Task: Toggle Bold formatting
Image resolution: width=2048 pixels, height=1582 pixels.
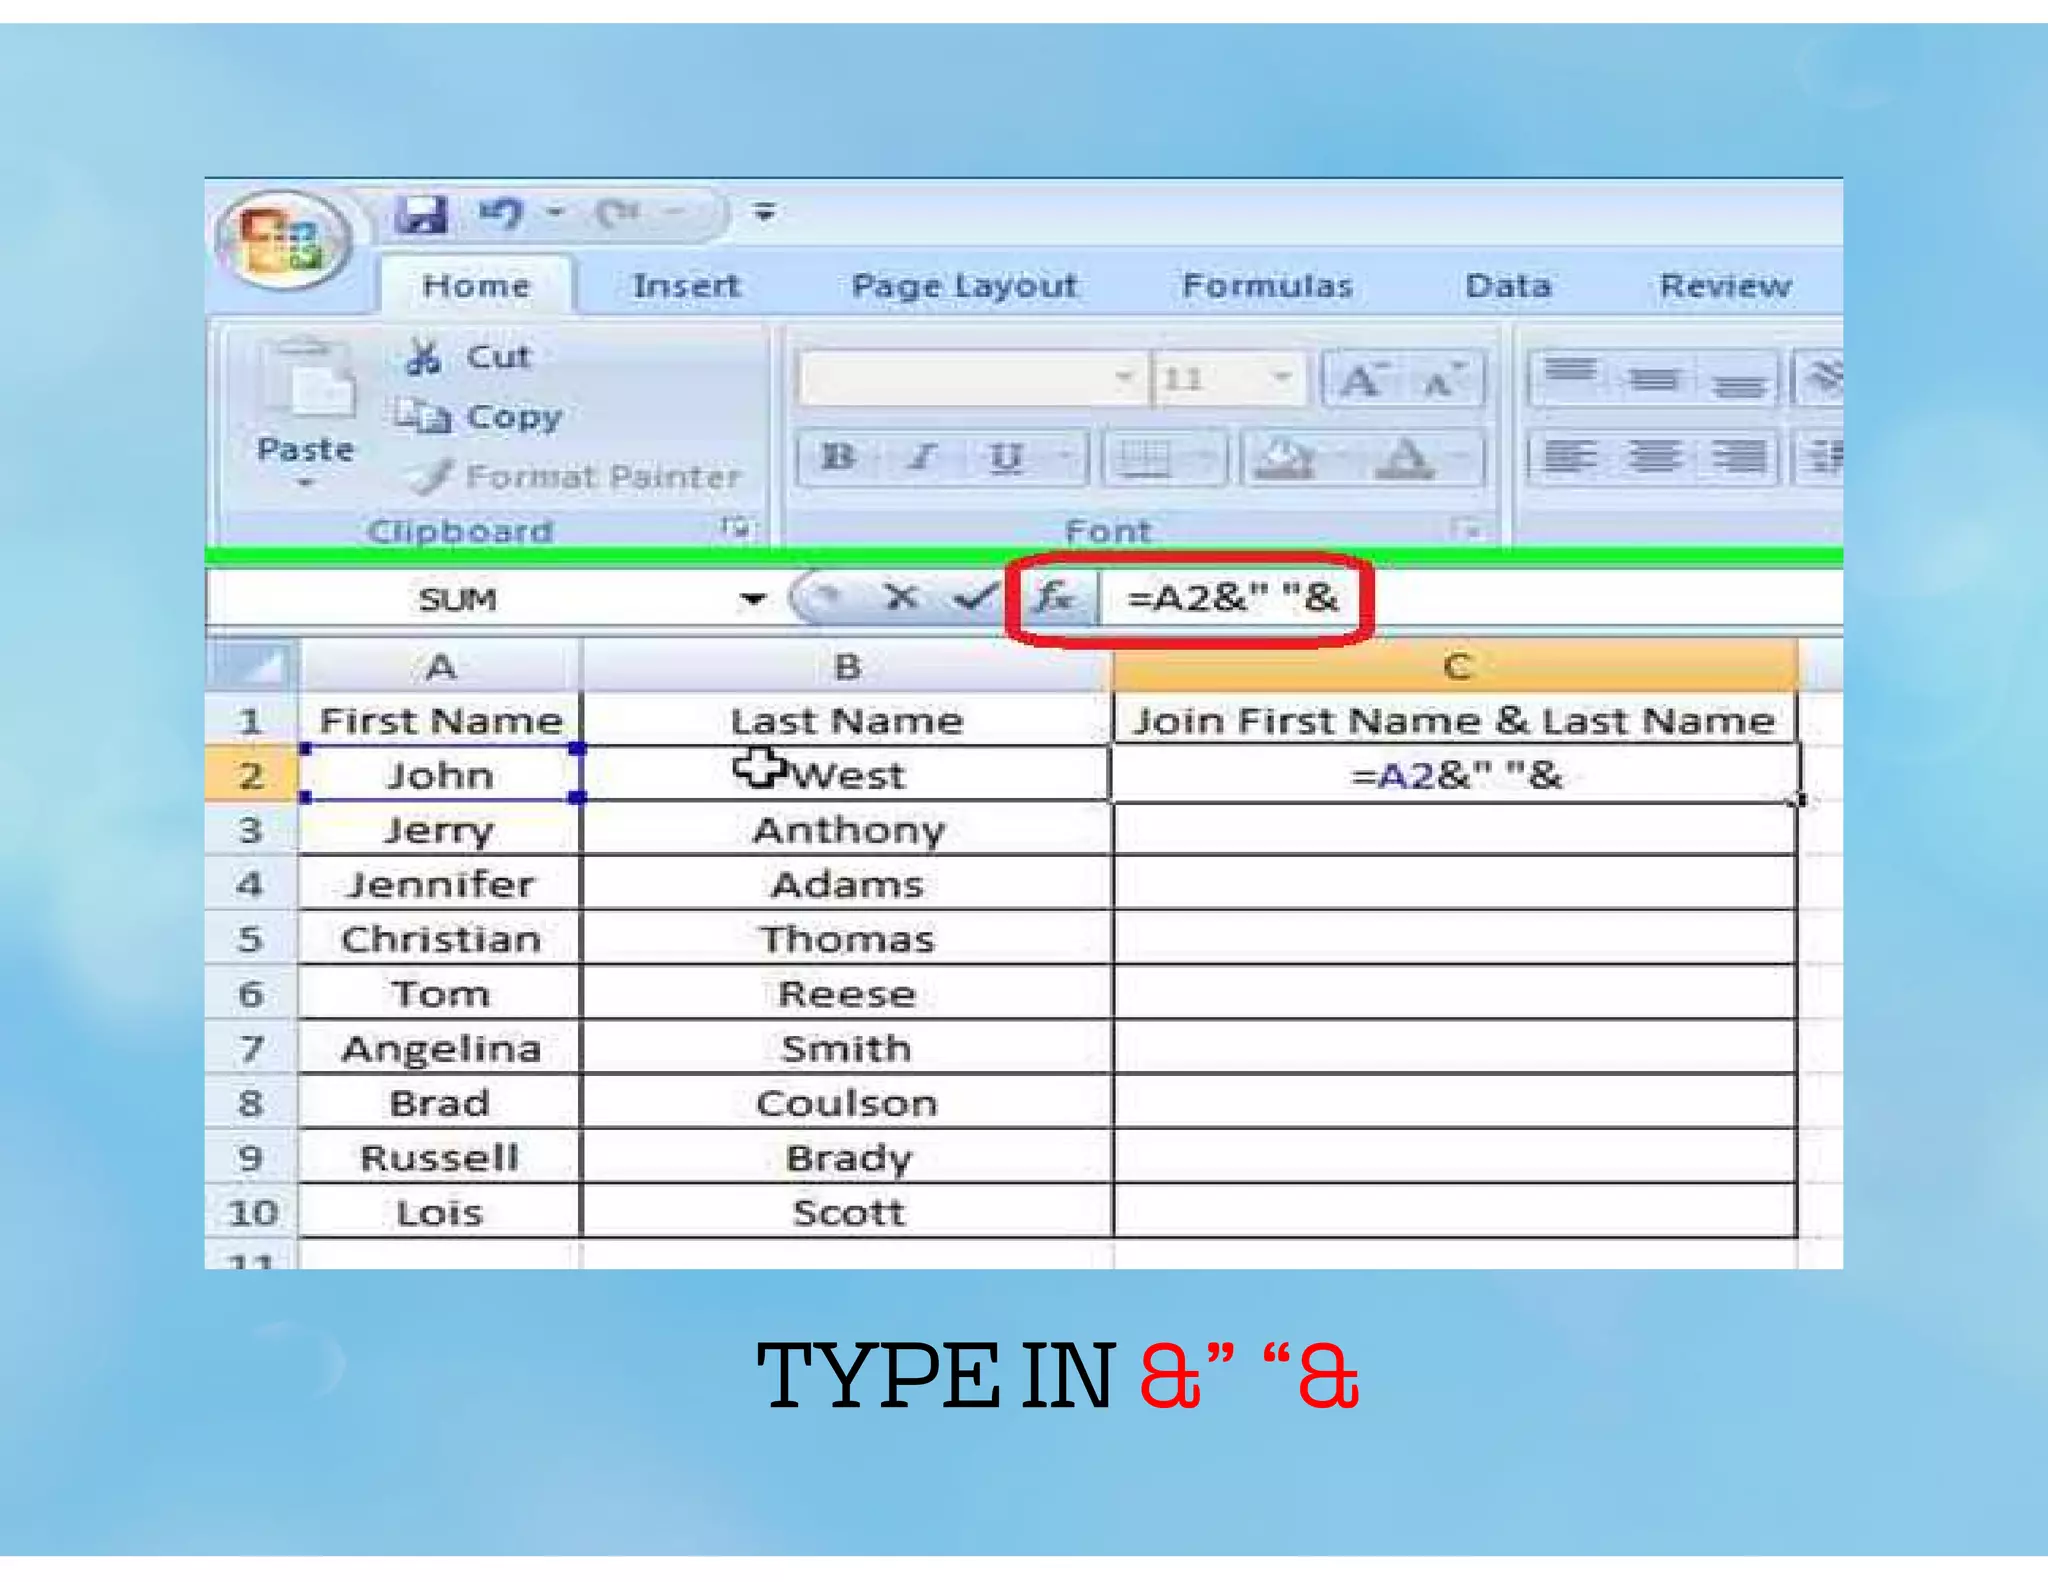Action: point(838,458)
